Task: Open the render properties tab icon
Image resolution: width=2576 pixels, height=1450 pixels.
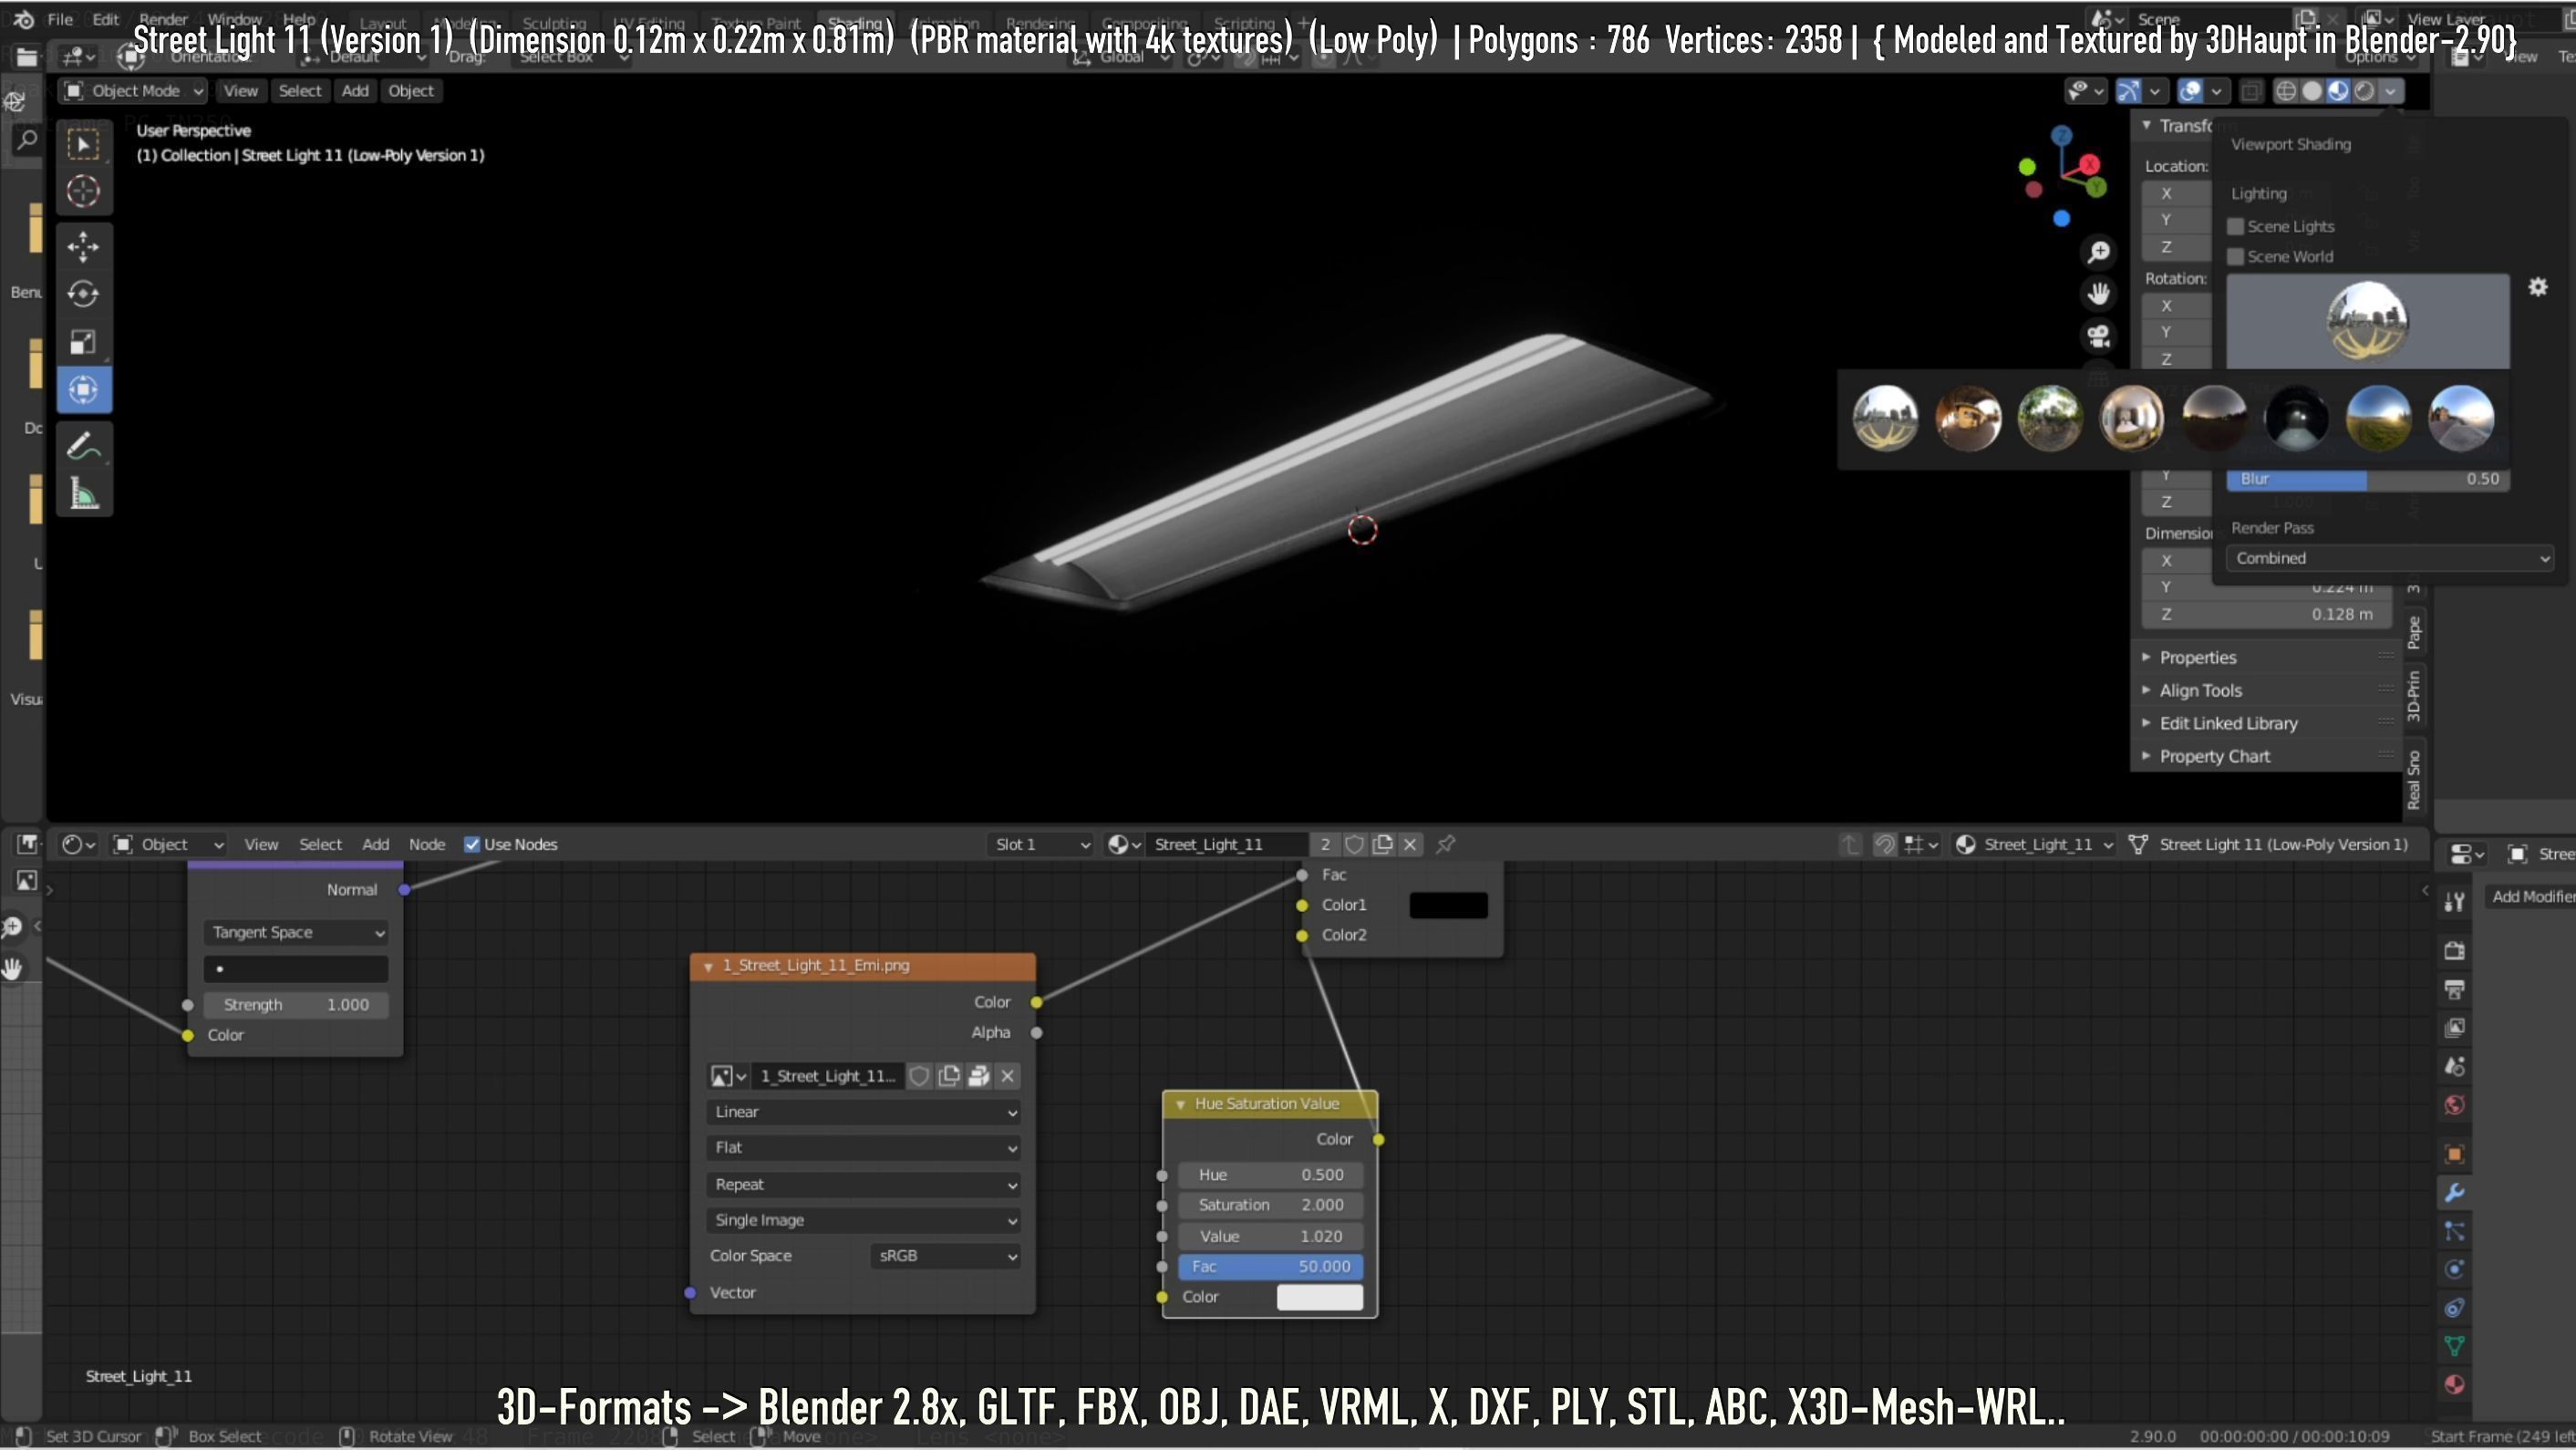Action: (x=2454, y=951)
